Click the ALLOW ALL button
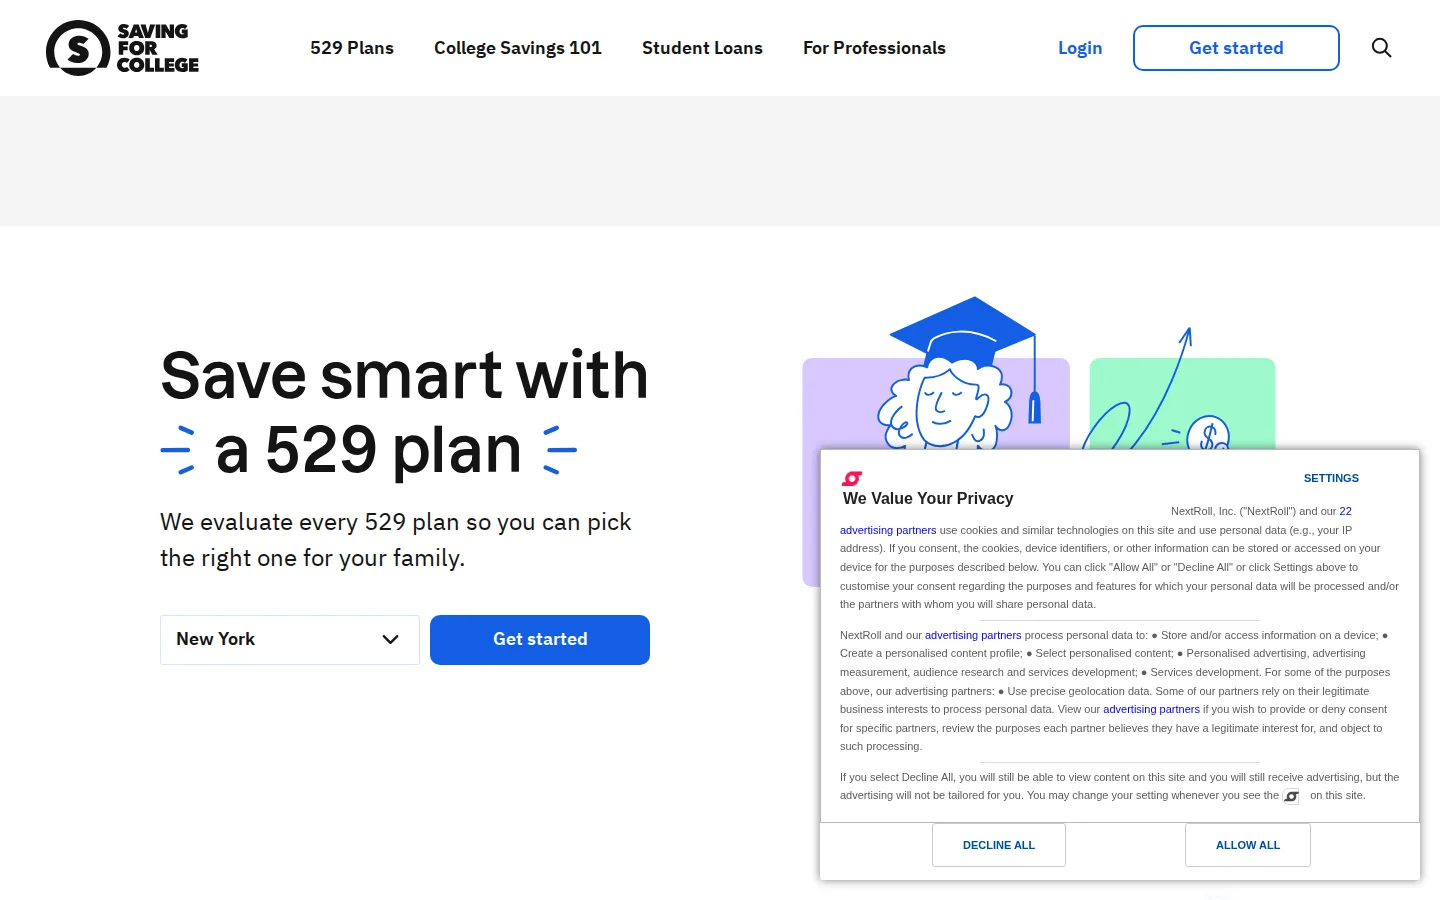The width and height of the screenshot is (1440, 900). coord(1248,845)
